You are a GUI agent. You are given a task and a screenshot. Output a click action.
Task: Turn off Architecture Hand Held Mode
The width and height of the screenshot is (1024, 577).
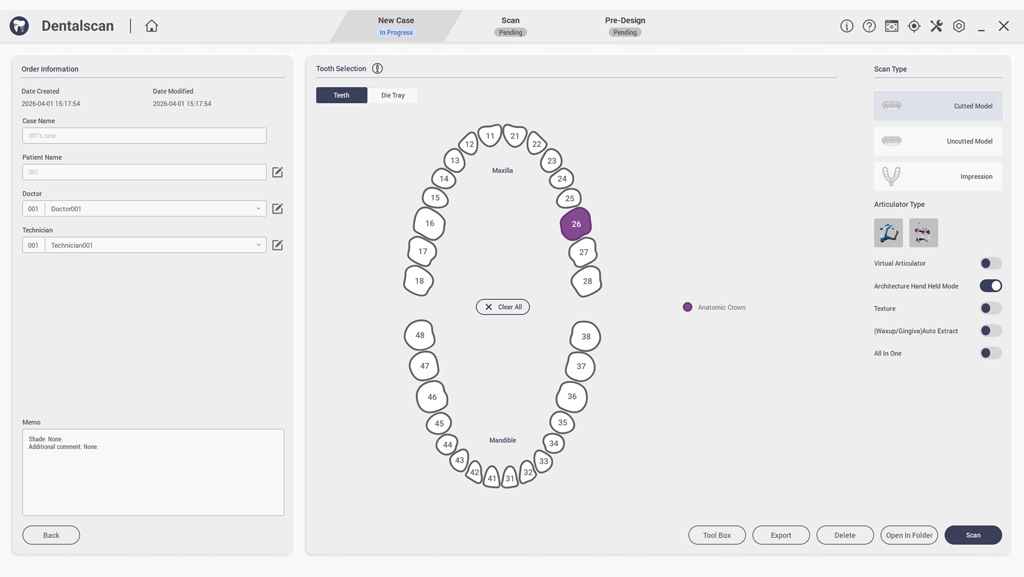tap(990, 286)
